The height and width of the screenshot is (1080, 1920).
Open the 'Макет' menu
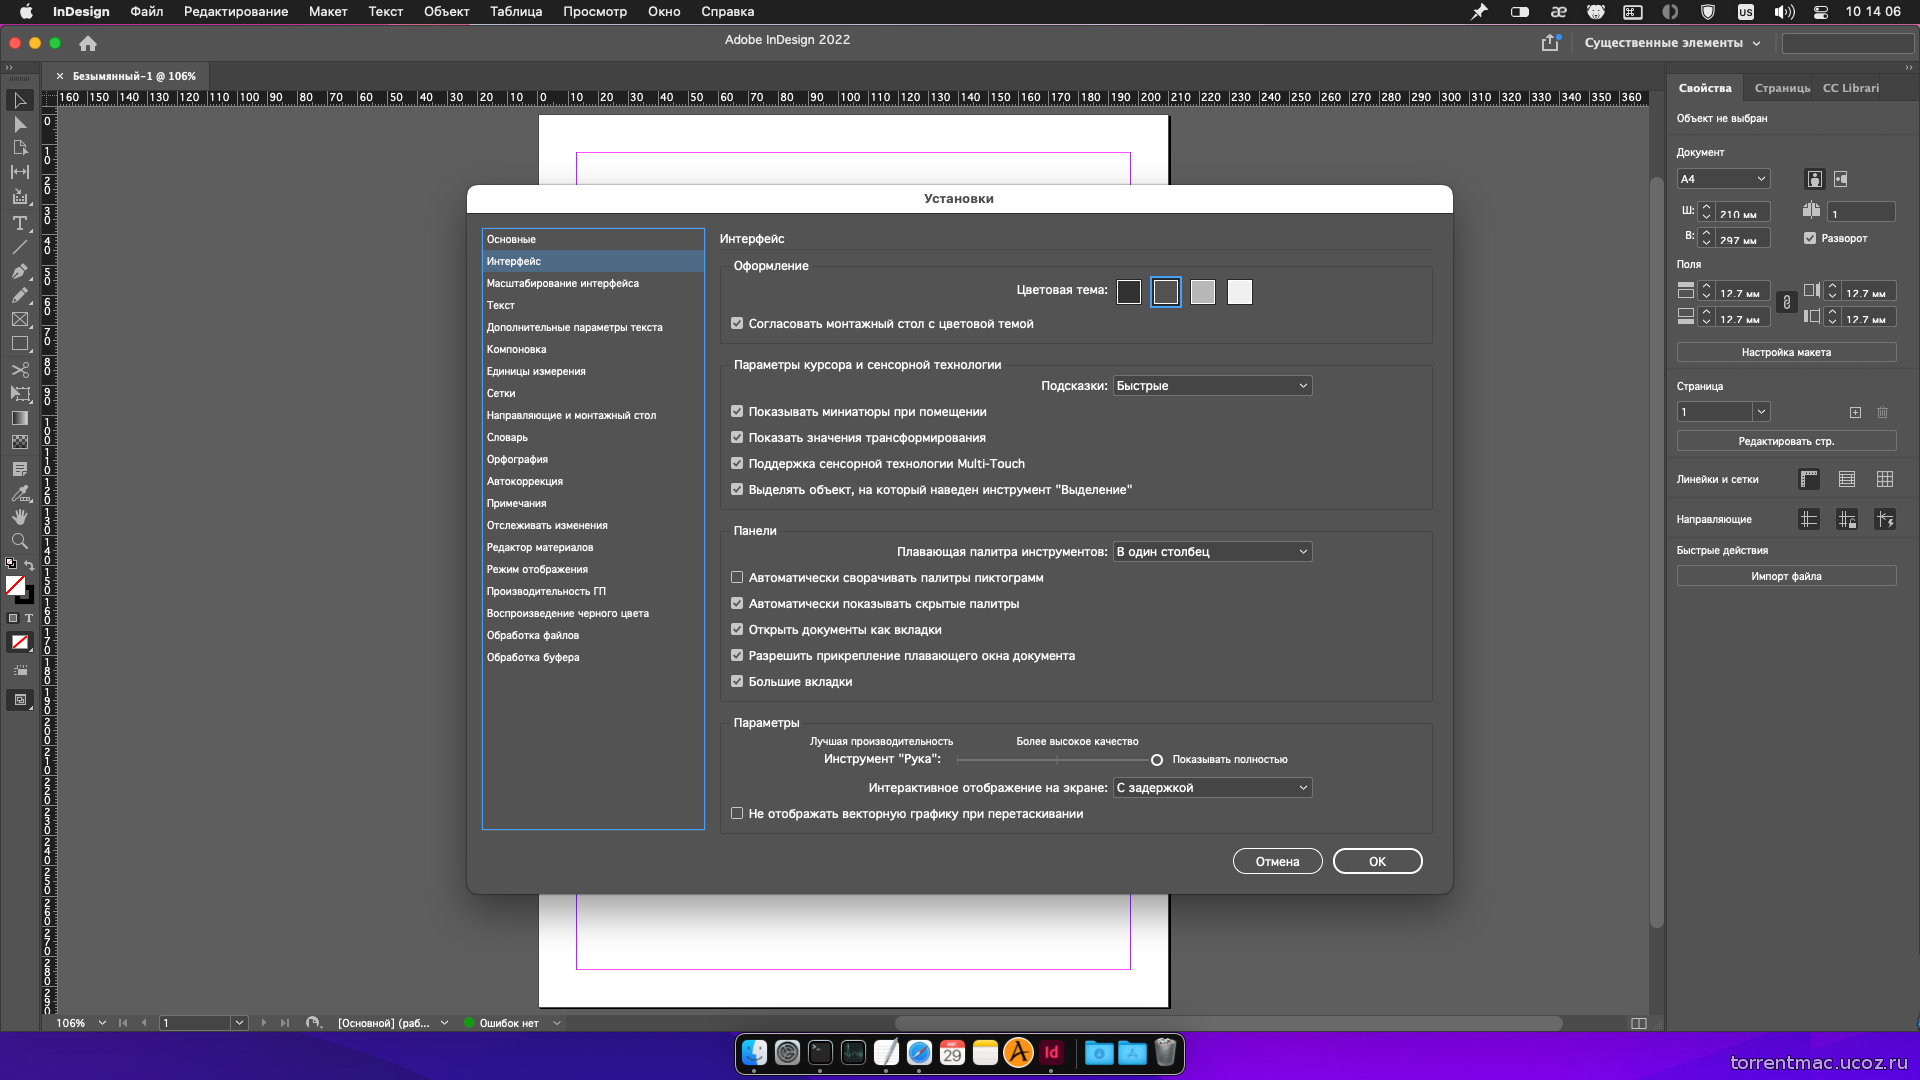click(327, 12)
